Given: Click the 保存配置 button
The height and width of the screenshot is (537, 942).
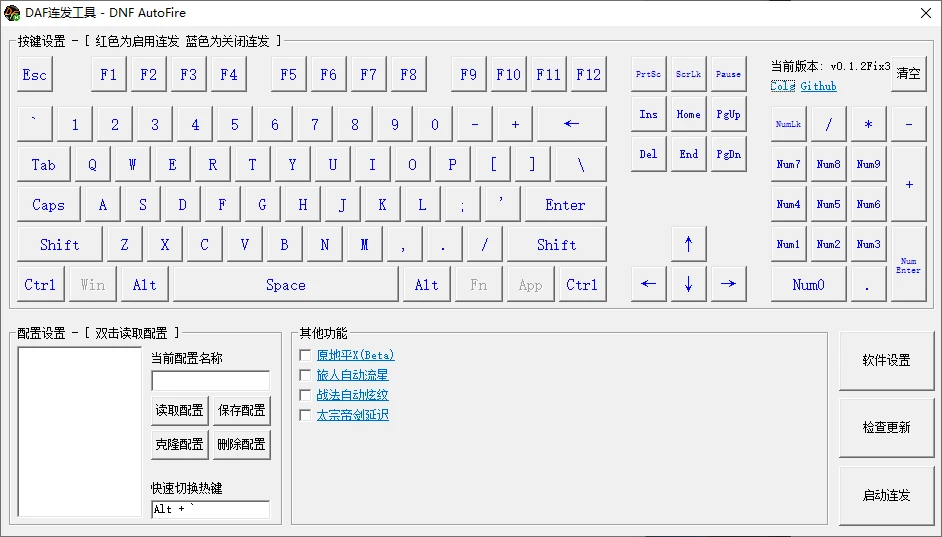Looking at the screenshot, I should point(242,410).
